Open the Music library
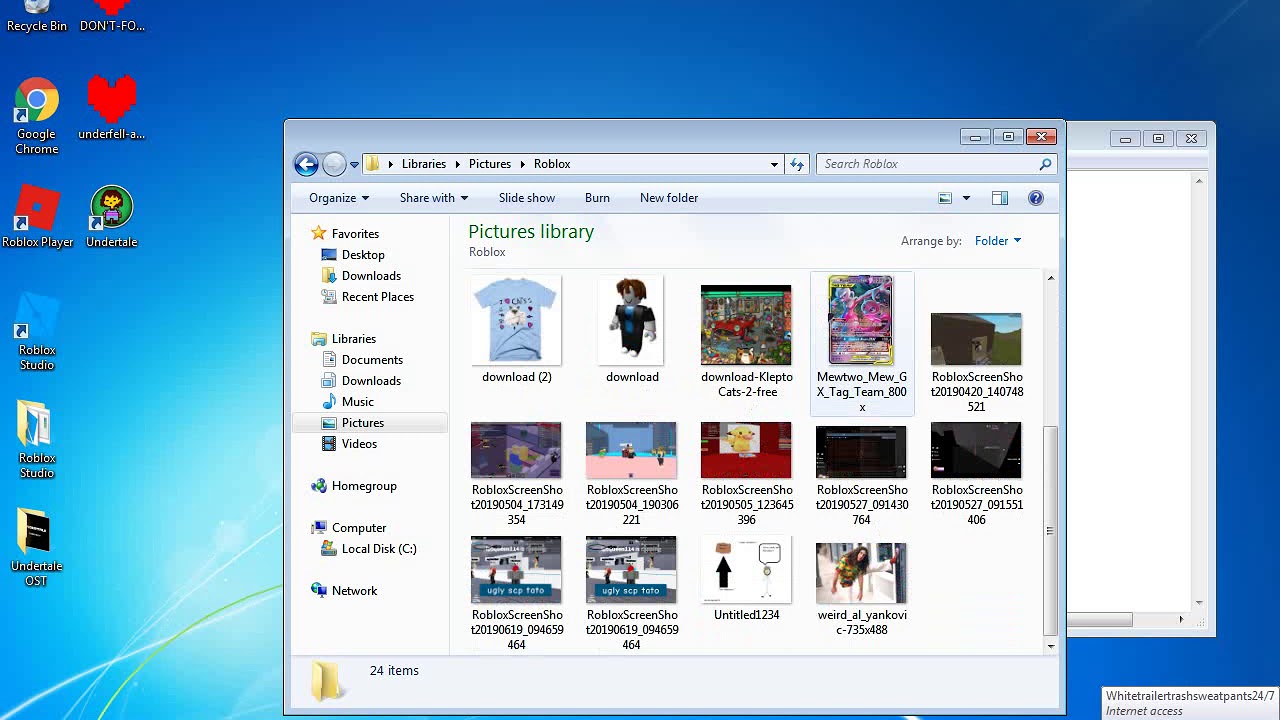The image size is (1280, 720). [x=348, y=402]
